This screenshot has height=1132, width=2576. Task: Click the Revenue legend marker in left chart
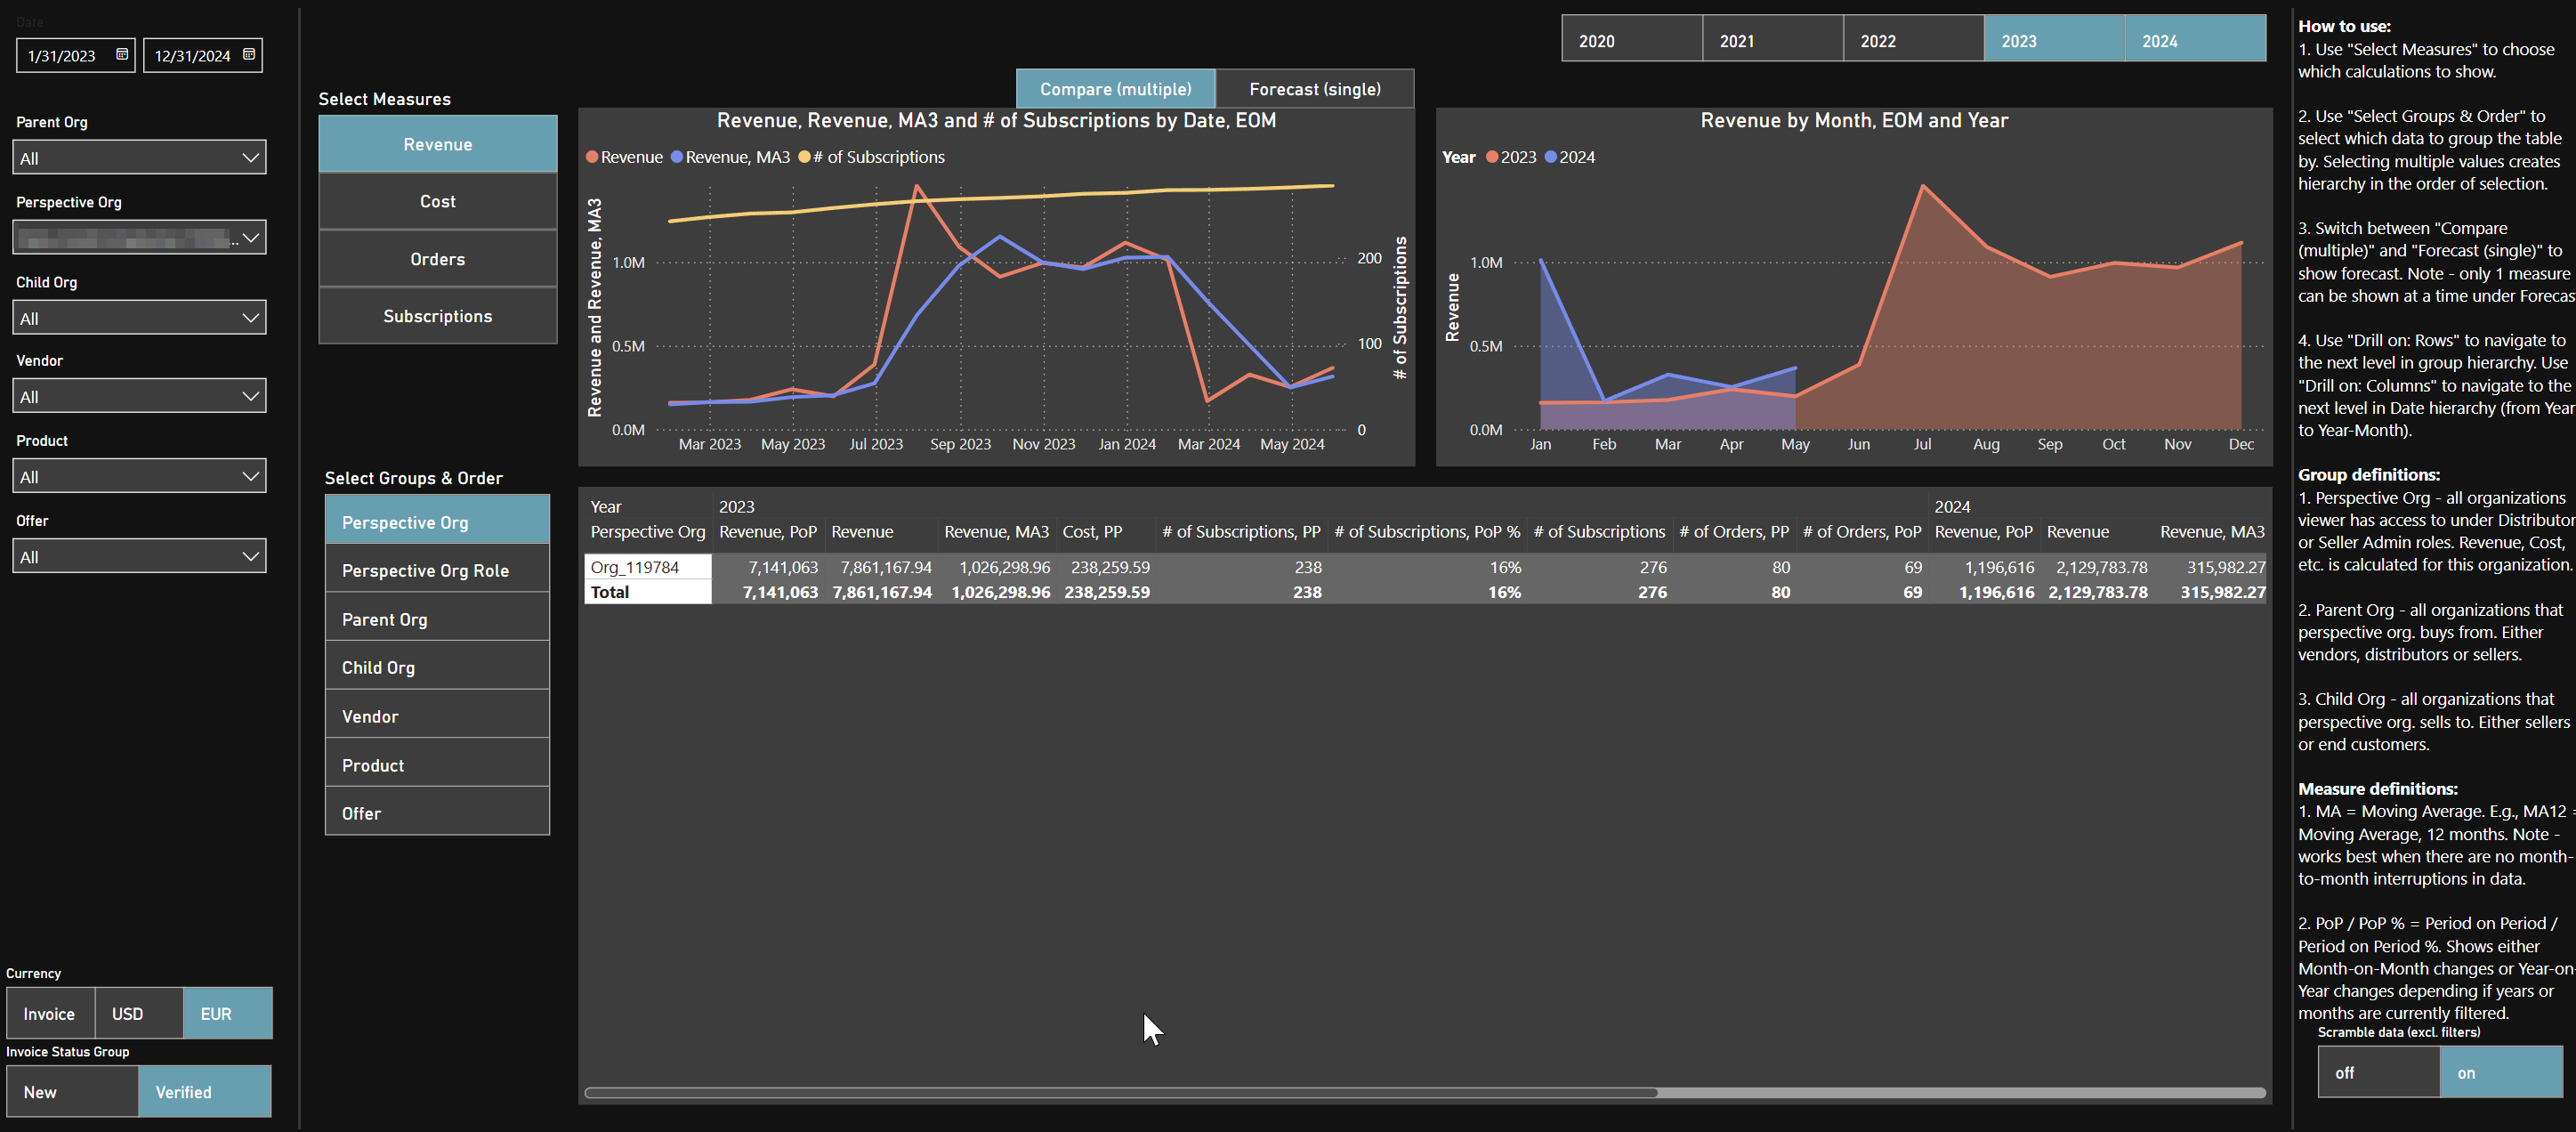pyautogui.click(x=592, y=158)
